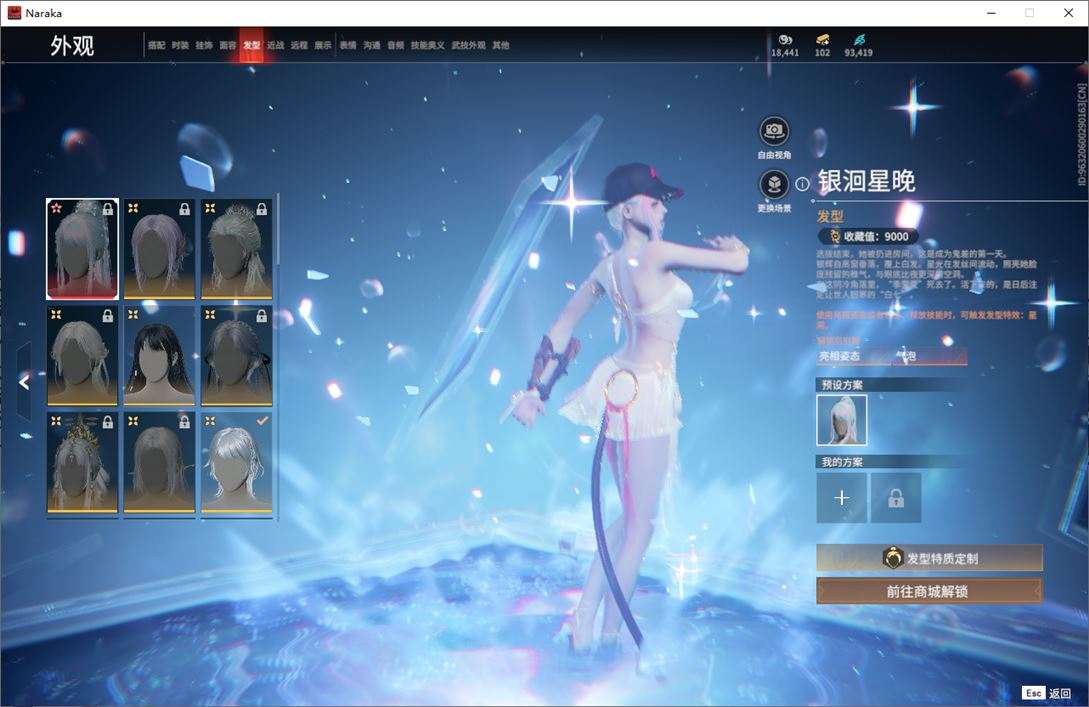Click the 更换场景 change scene icon
Screen dimensions: 1089x707
(x=774, y=184)
